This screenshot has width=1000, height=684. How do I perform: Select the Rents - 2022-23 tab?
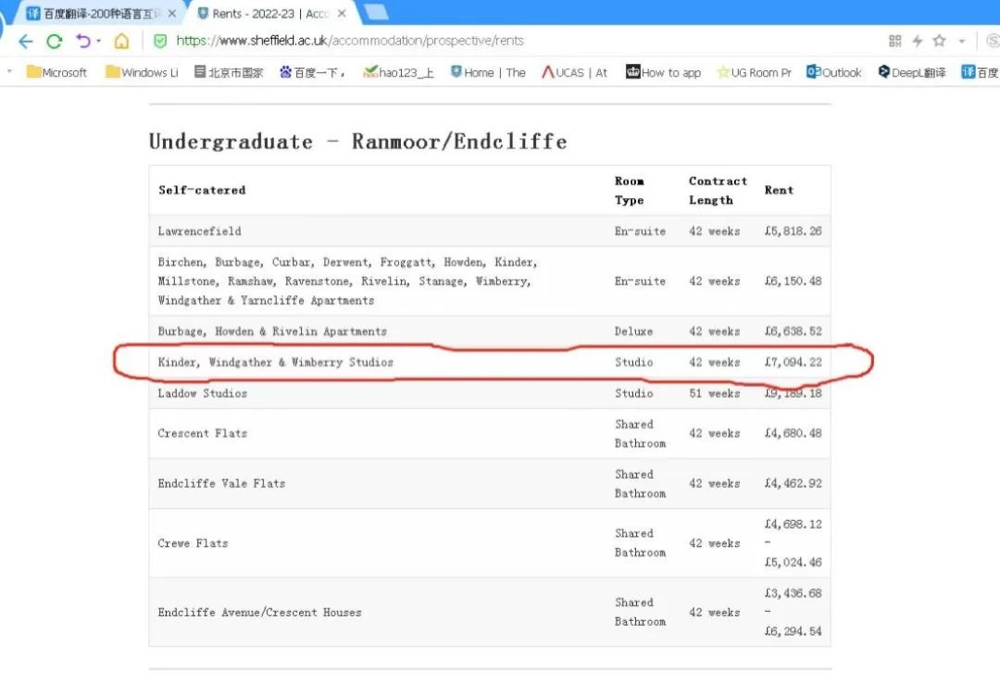tap(270, 13)
